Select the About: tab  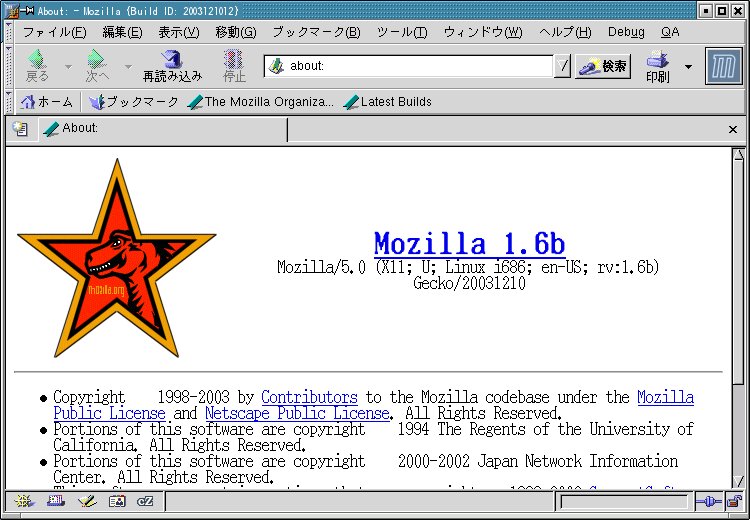[163, 129]
